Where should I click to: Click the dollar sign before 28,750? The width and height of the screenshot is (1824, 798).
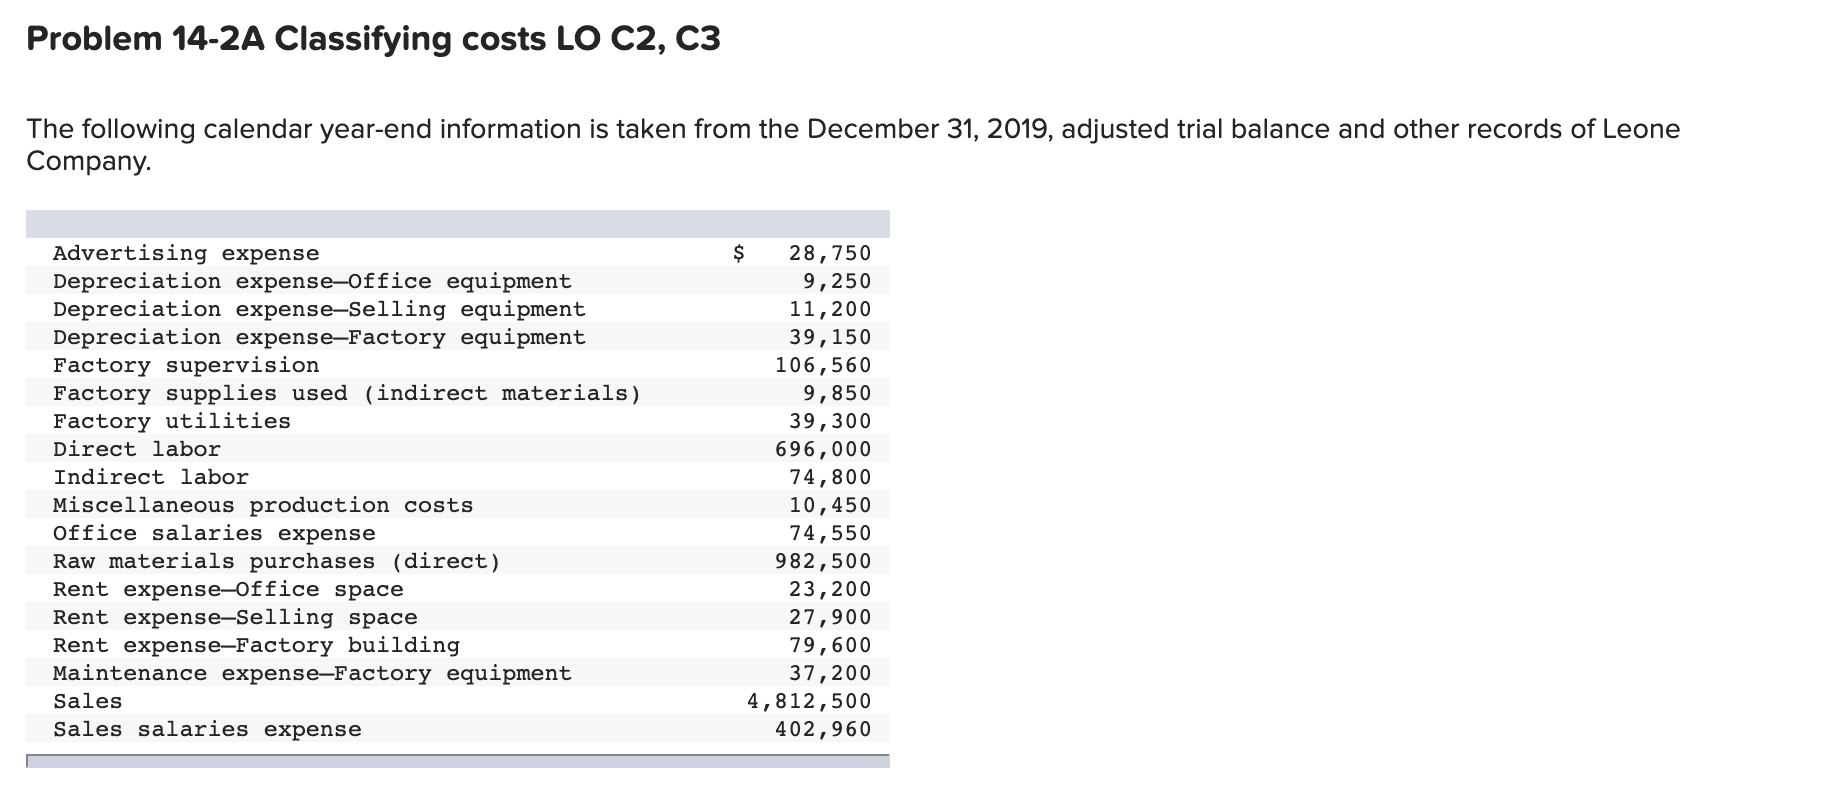(x=739, y=254)
